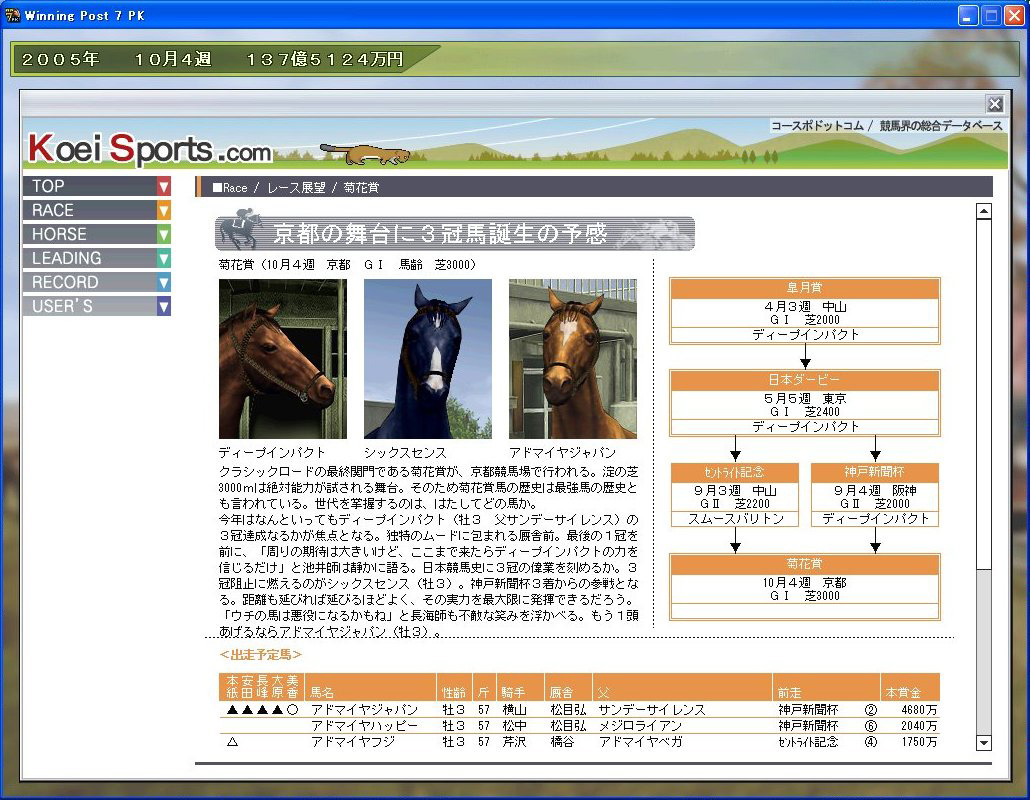Click the 馬名 column header
The image size is (1030, 800).
(x=370, y=687)
